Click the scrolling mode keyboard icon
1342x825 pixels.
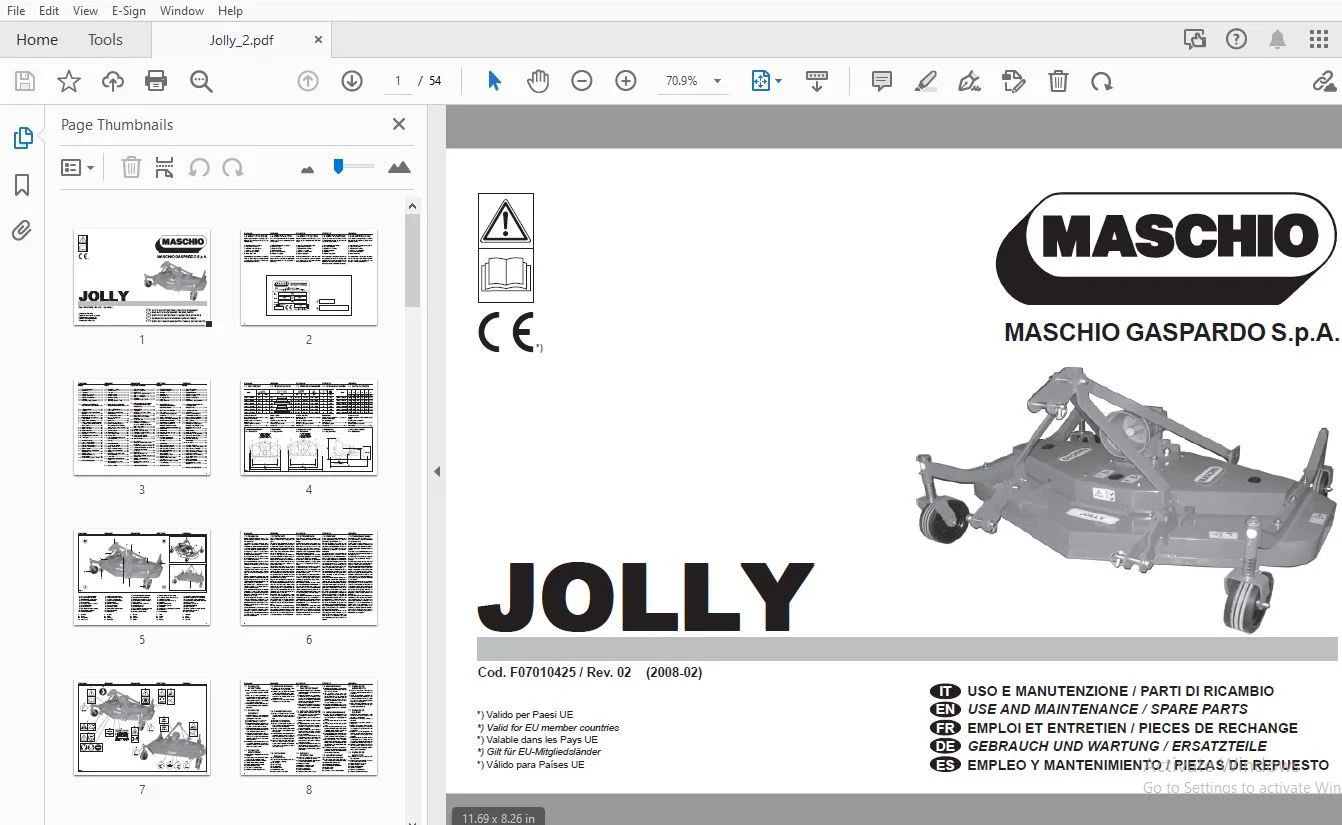(817, 81)
